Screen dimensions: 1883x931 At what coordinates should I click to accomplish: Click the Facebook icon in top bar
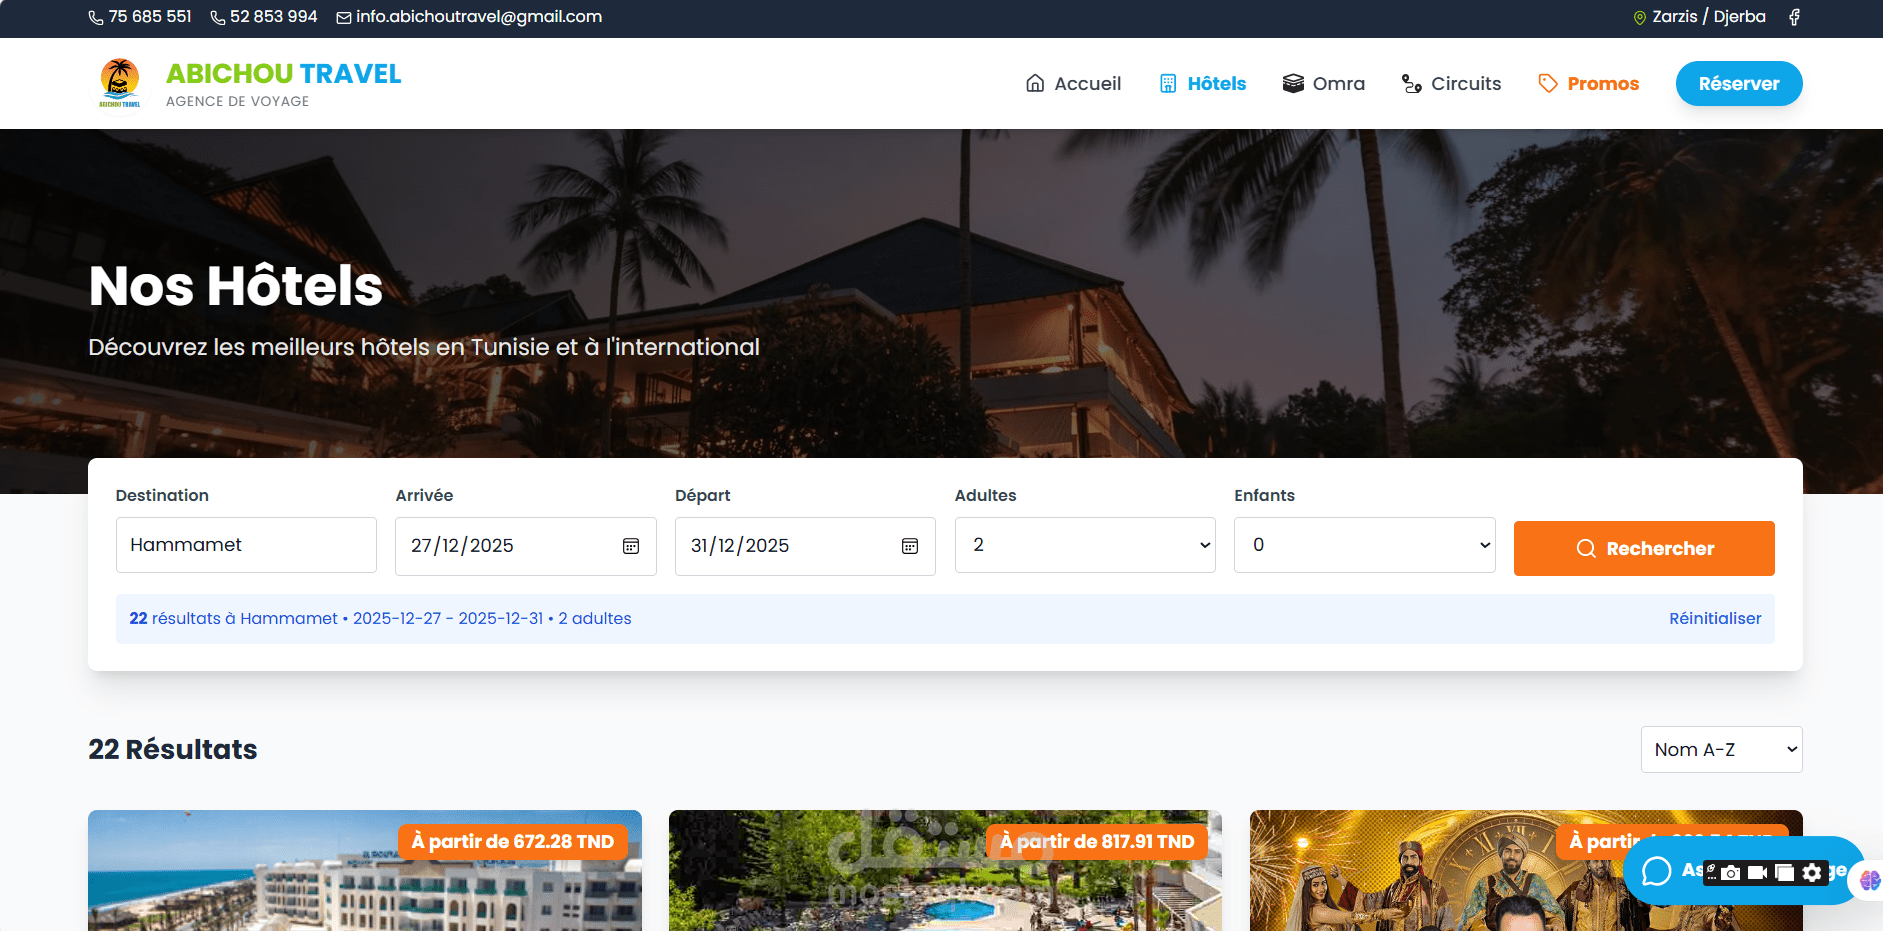point(1795,17)
